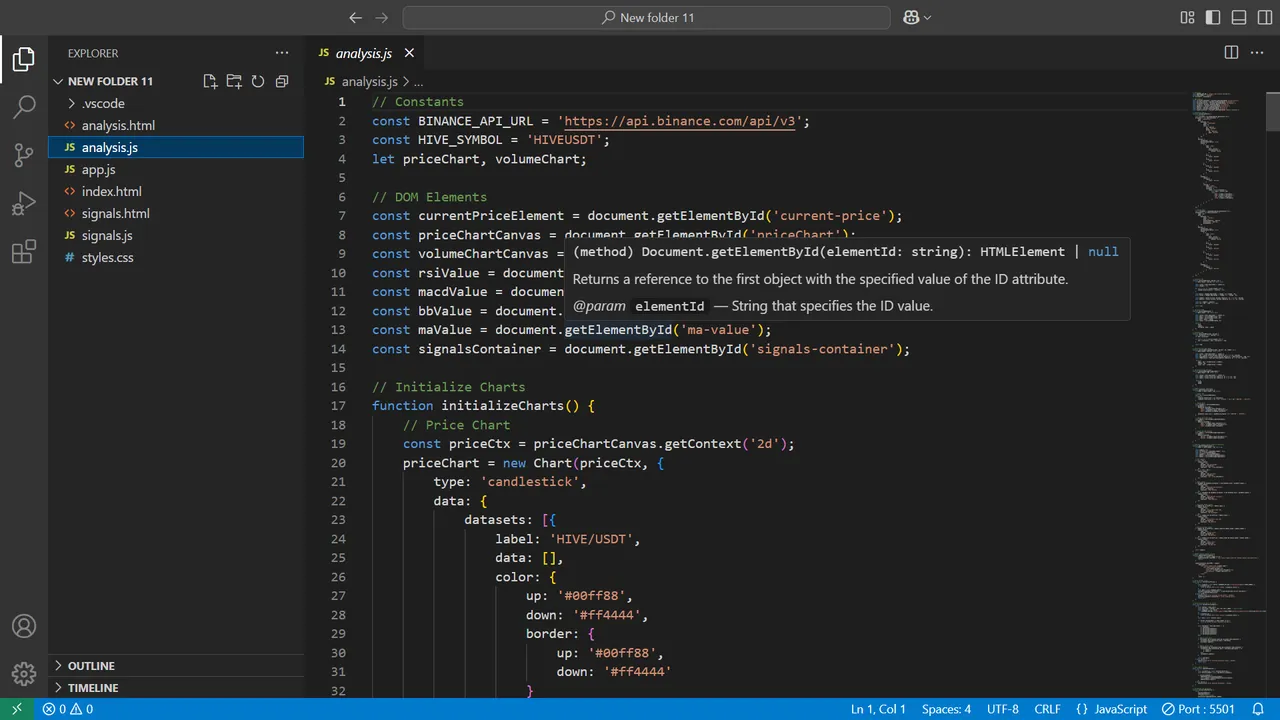This screenshot has width=1280, height=720.
Task: Open analysis.html in Explorer
Action: (118, 125)
